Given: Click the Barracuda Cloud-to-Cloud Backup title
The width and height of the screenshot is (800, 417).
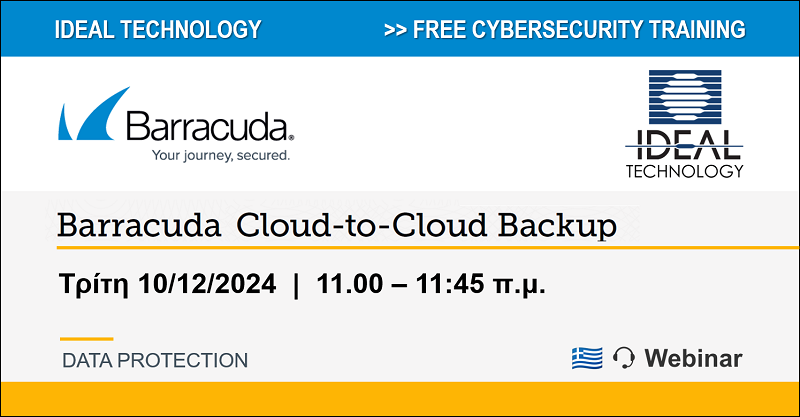Looking at the screenshot, I should point(337,226).
